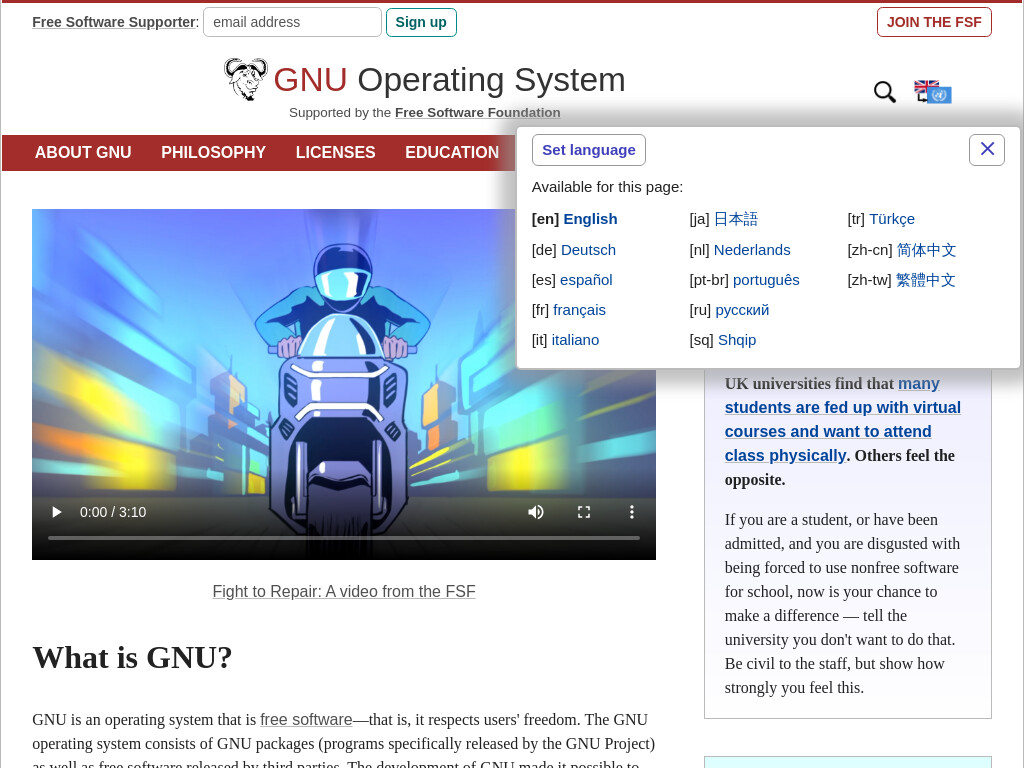1024x768 pixels.
Task: Seek using the video progress bar
Action: (344, 538)
